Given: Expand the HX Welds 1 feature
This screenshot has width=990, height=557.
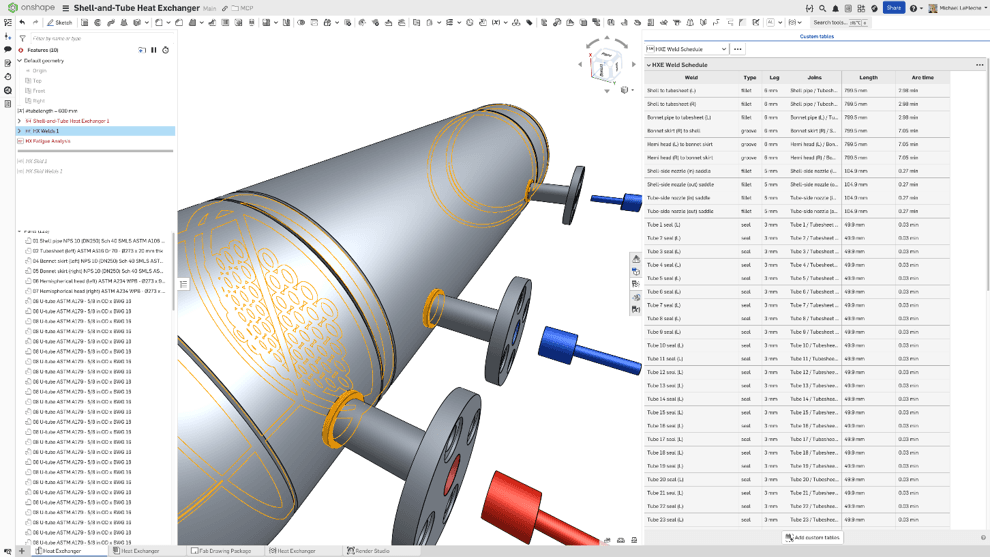Looking at the screenshot, I should [x=20, y=131].
